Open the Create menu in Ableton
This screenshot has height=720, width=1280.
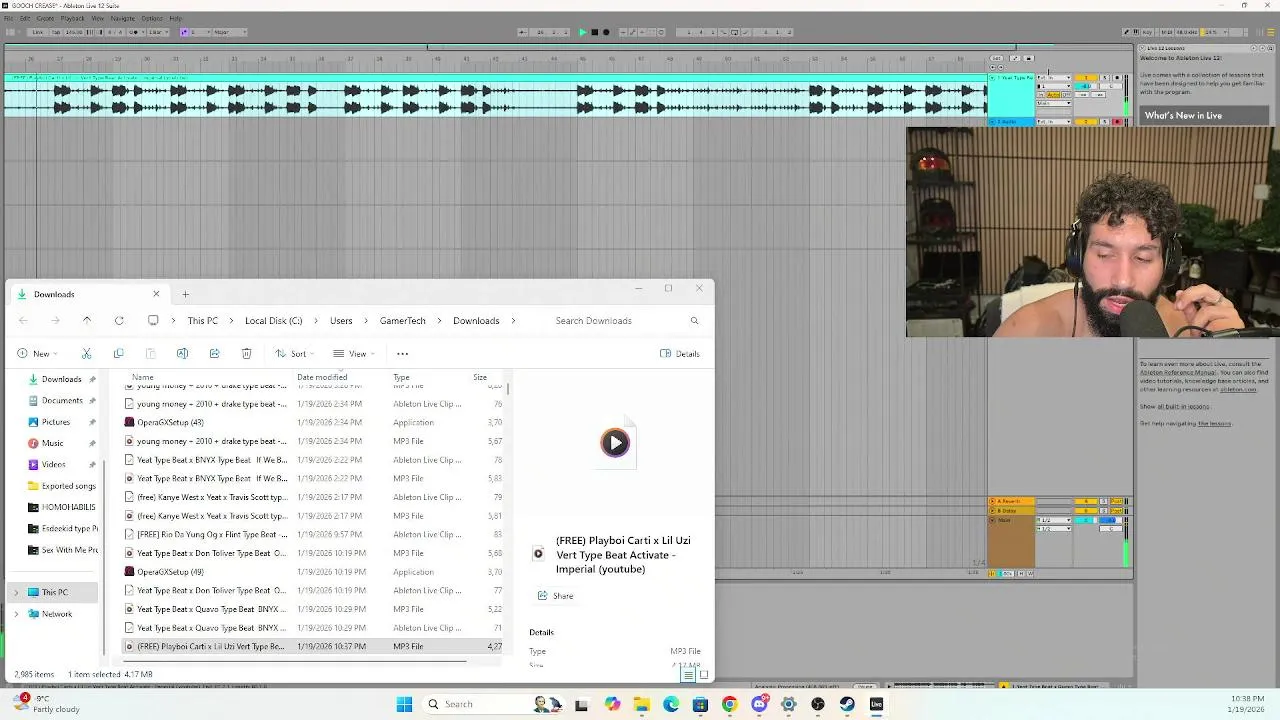tap(45, 18)
